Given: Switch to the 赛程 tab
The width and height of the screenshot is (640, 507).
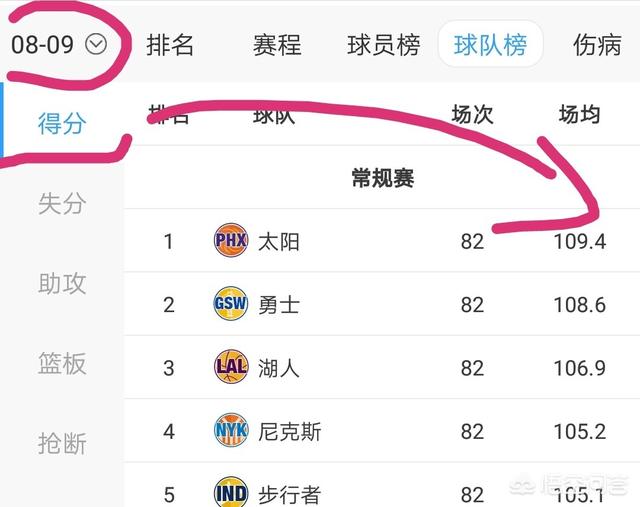Looking at the screenshot, I should 277,44.
